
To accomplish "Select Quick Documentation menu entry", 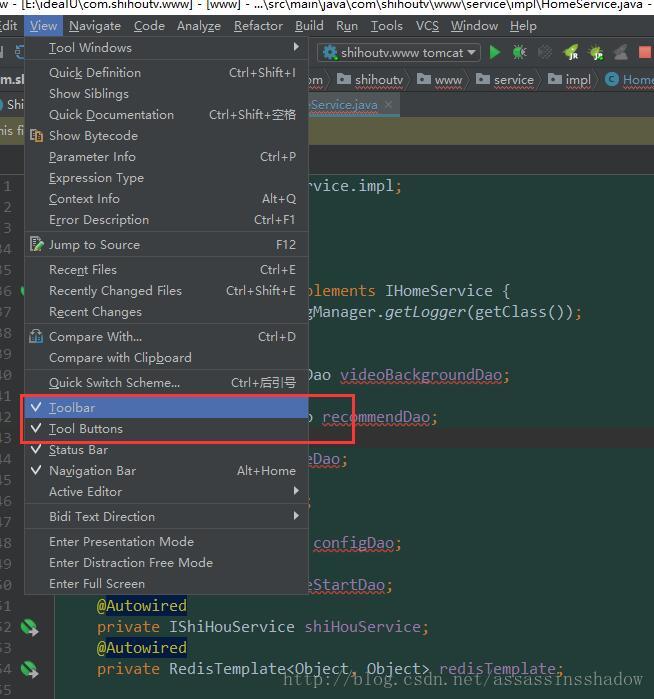I will click(x=167, y=115).
